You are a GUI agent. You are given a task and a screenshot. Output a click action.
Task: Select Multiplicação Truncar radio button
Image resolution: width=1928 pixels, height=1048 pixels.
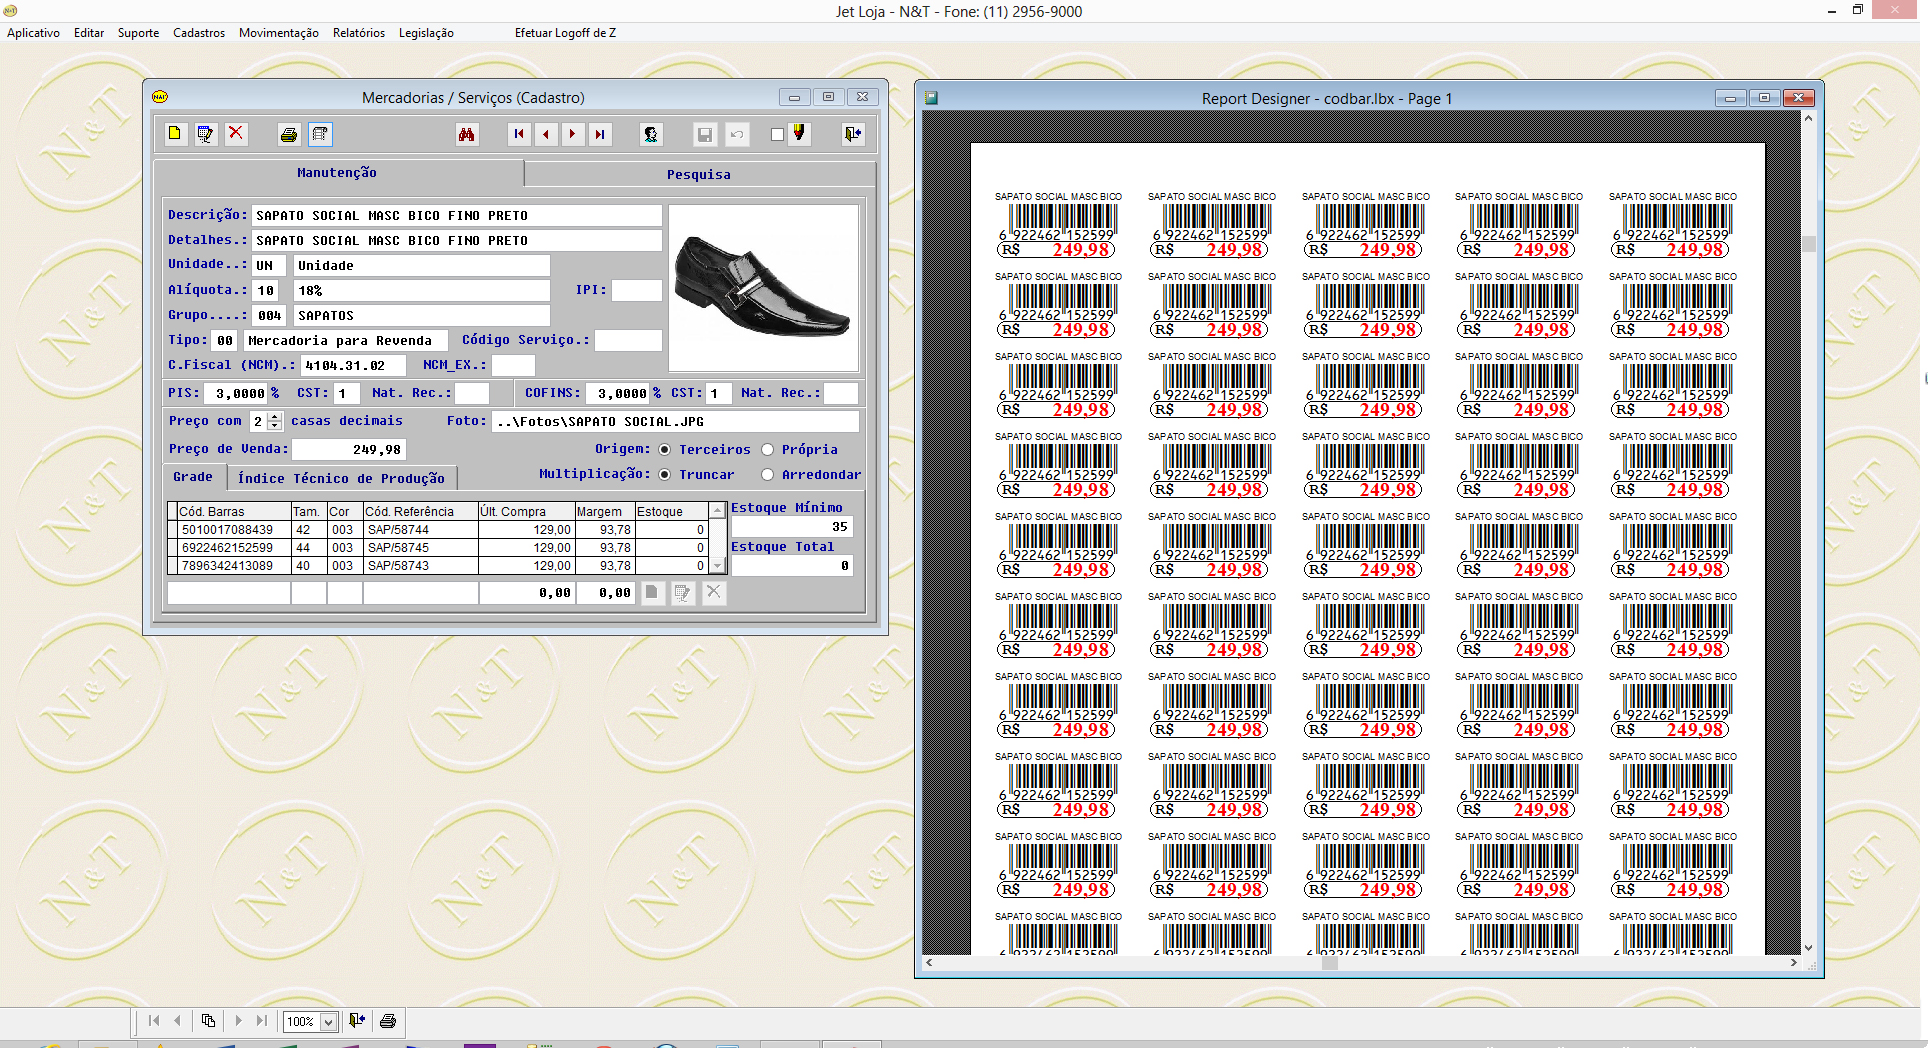665,475
